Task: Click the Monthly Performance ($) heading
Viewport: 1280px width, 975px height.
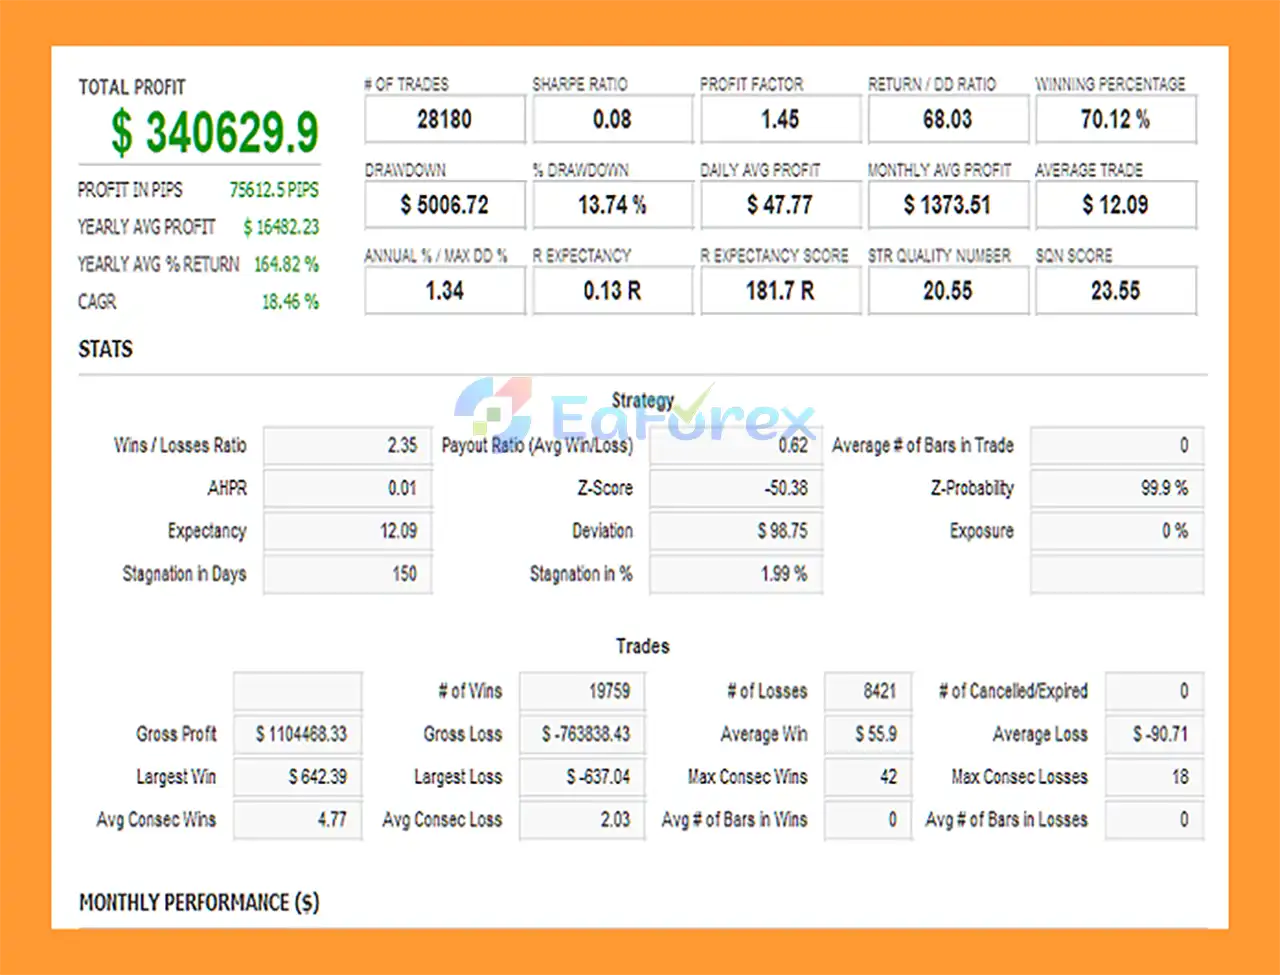Action: point(199,903)
